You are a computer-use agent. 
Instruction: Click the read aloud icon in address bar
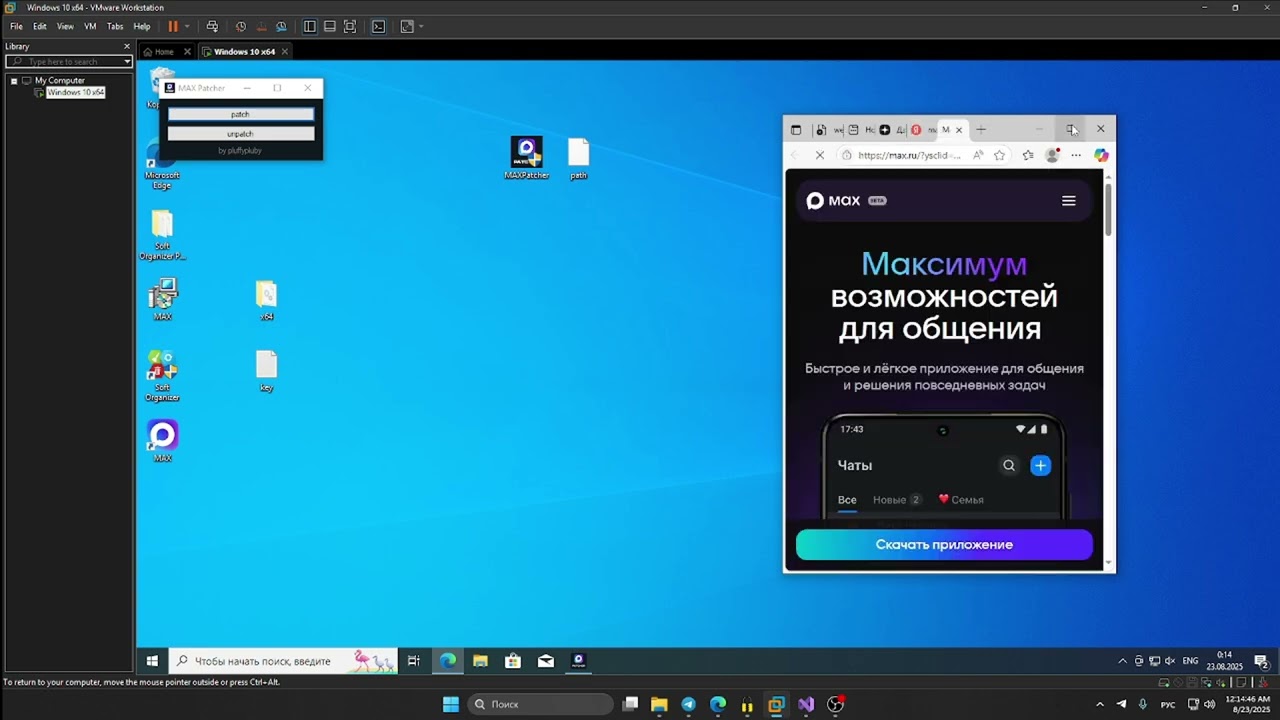978,155
